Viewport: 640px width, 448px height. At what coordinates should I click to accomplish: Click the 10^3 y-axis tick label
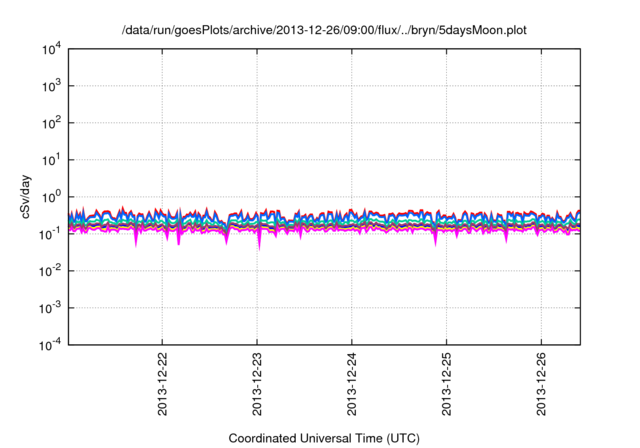(x=52, y=86)
